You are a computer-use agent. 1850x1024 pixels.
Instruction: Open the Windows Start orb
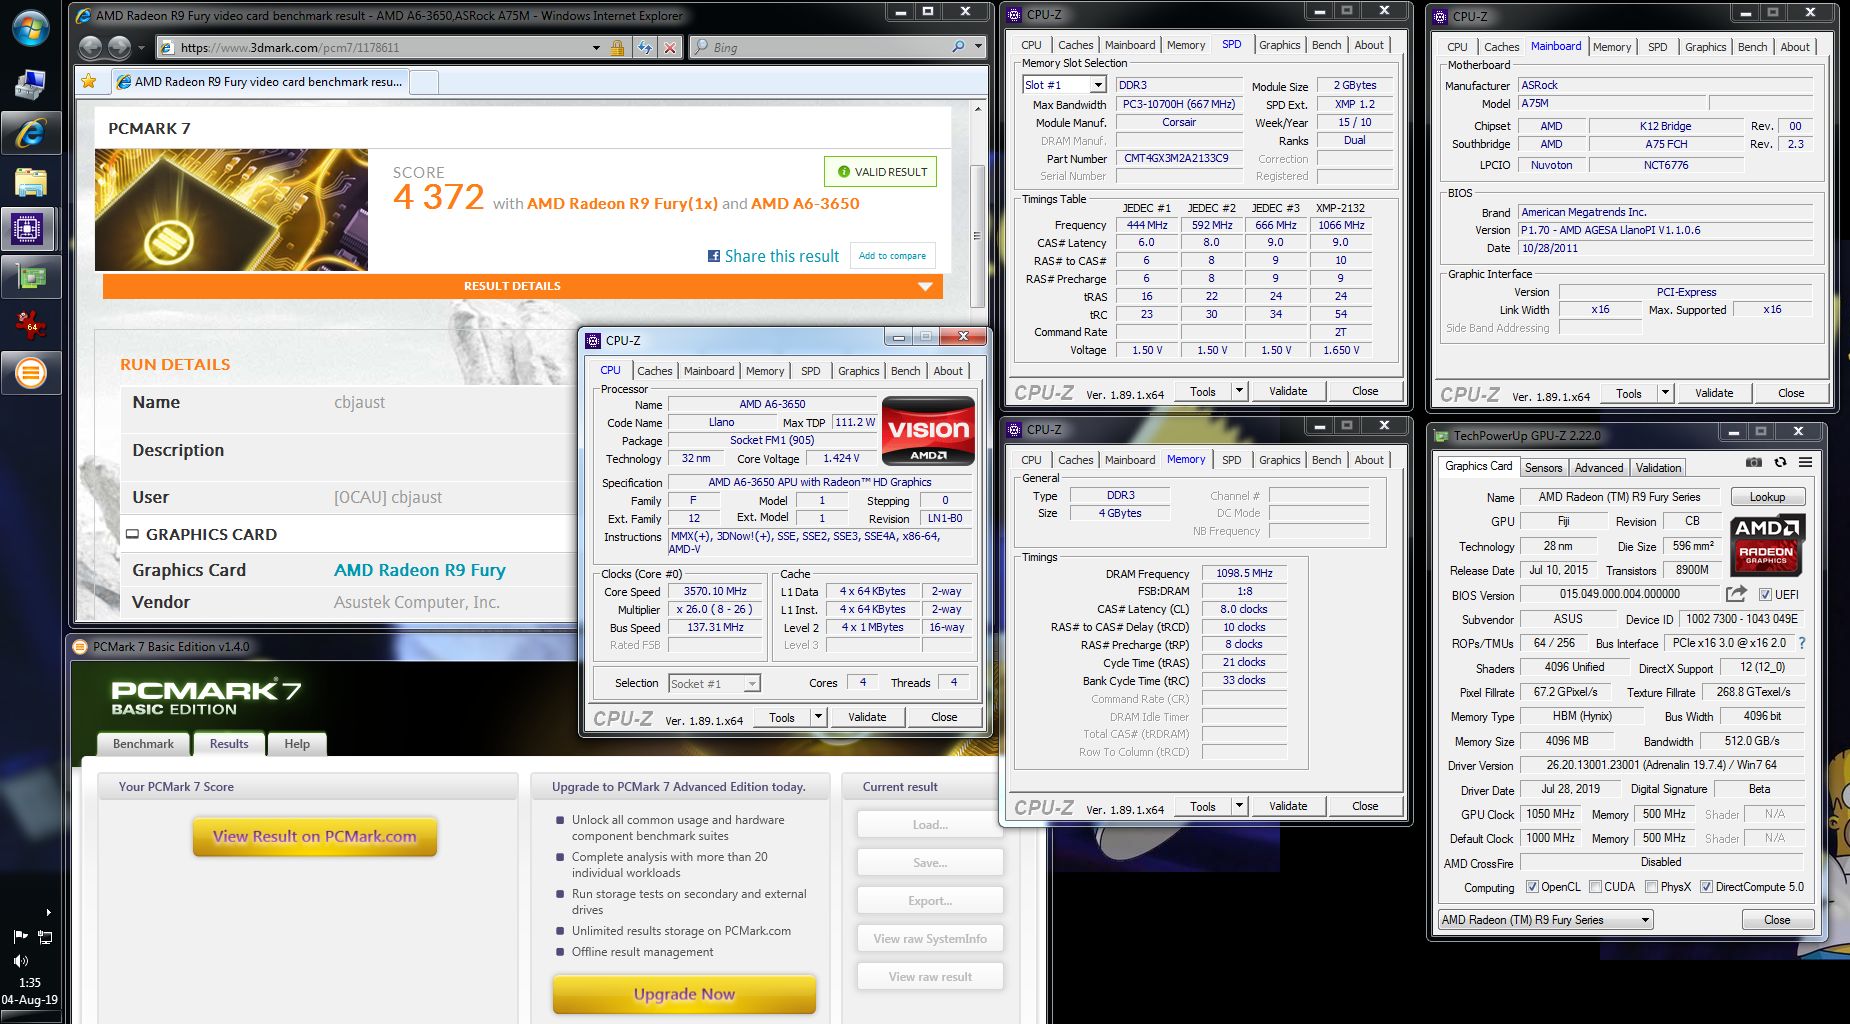click(31, 28)
